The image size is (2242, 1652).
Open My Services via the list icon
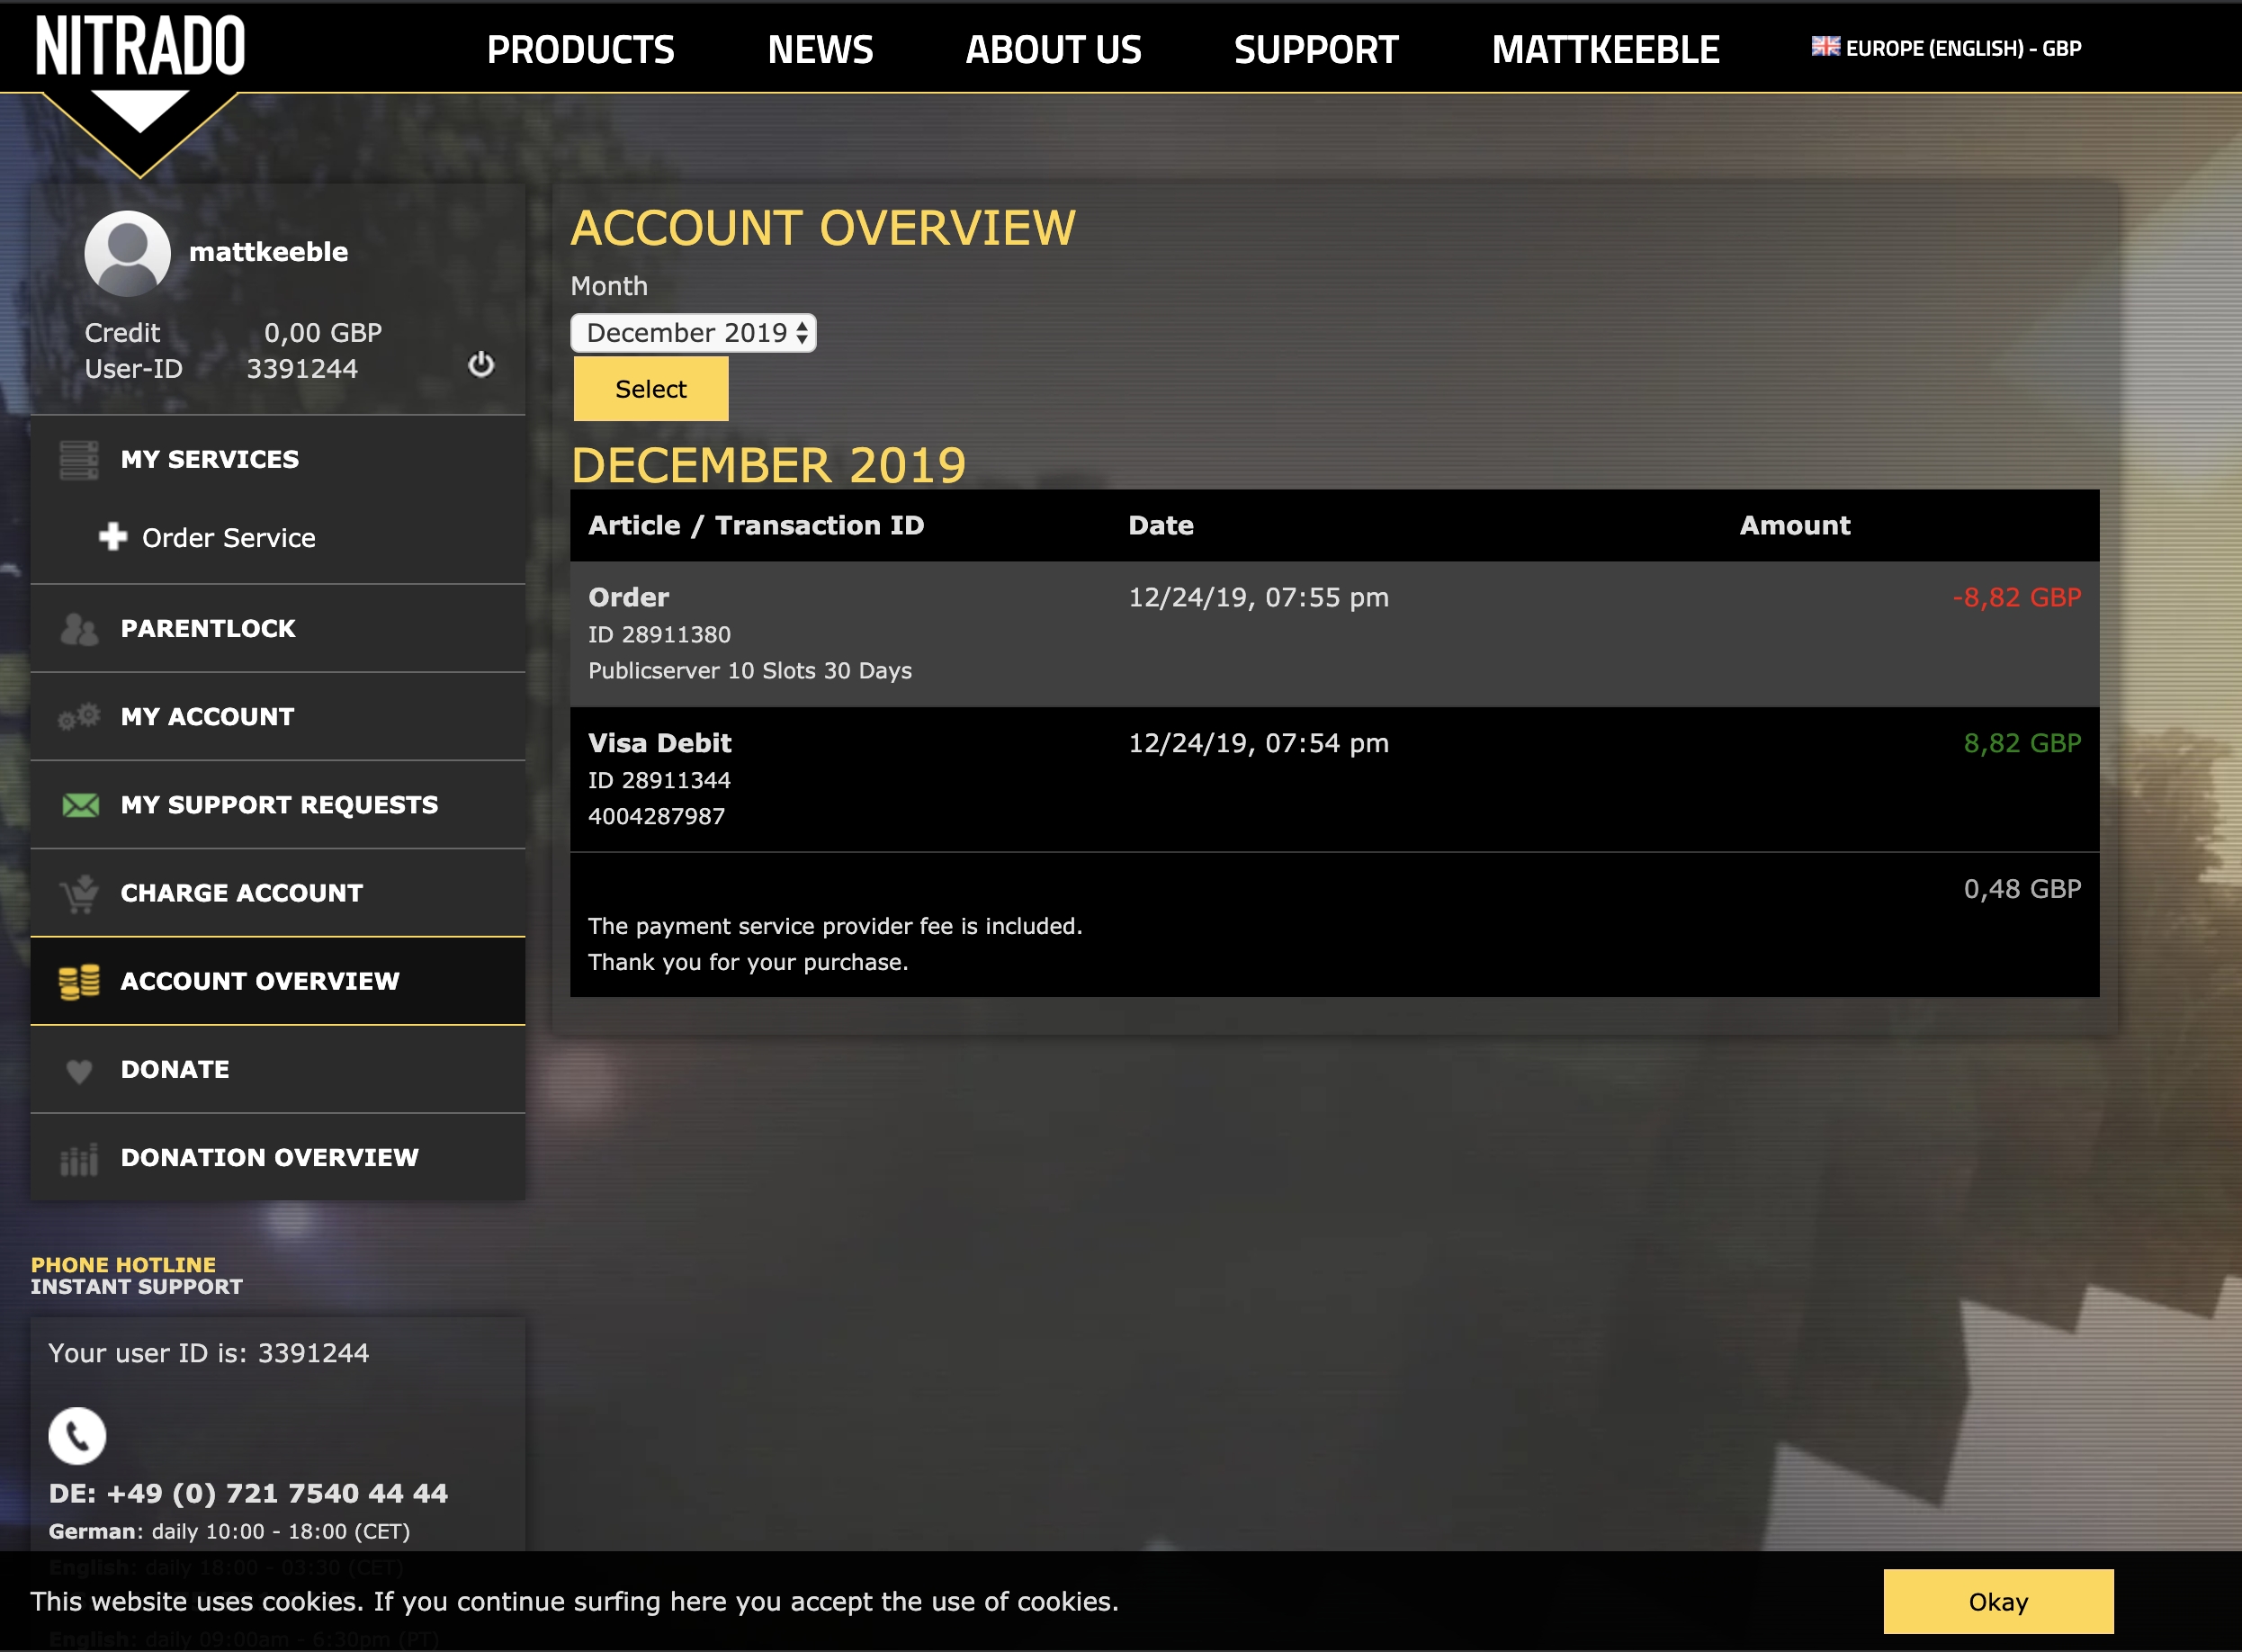pos(78,459)
